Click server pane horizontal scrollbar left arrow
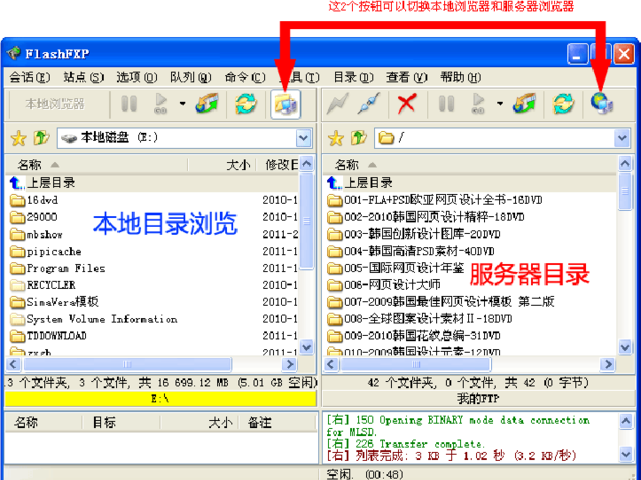This screenshot has width=641, height=480. coord(331,364)
